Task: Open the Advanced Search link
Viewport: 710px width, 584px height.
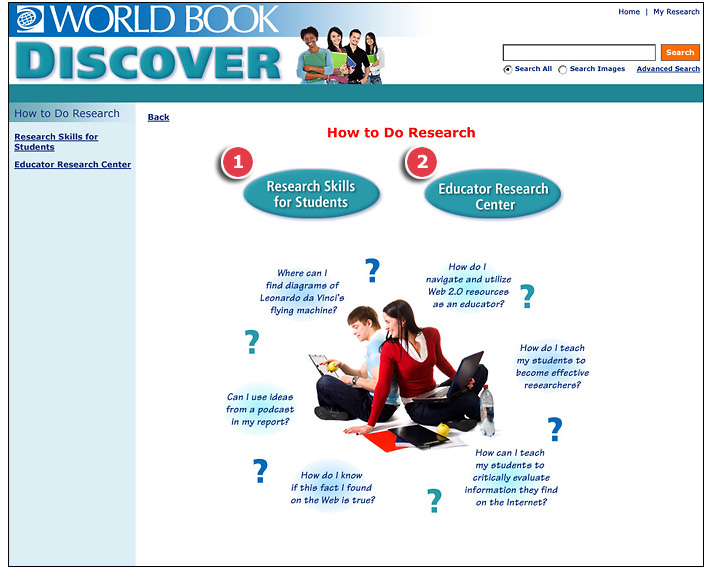Action: pyautogui.click(x=668, y=69)
